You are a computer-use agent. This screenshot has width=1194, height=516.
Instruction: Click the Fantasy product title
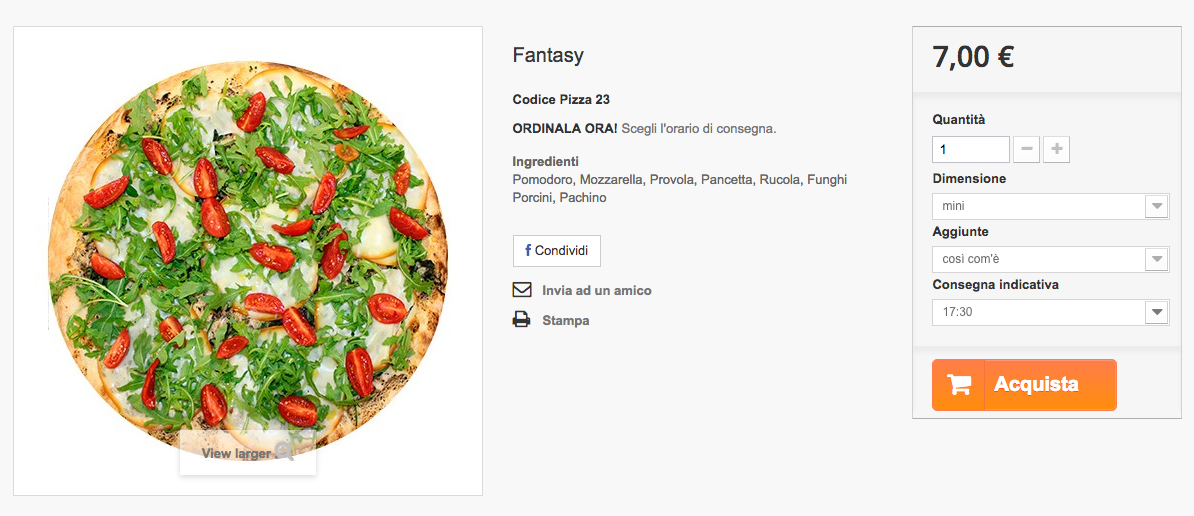coord(547,55)
